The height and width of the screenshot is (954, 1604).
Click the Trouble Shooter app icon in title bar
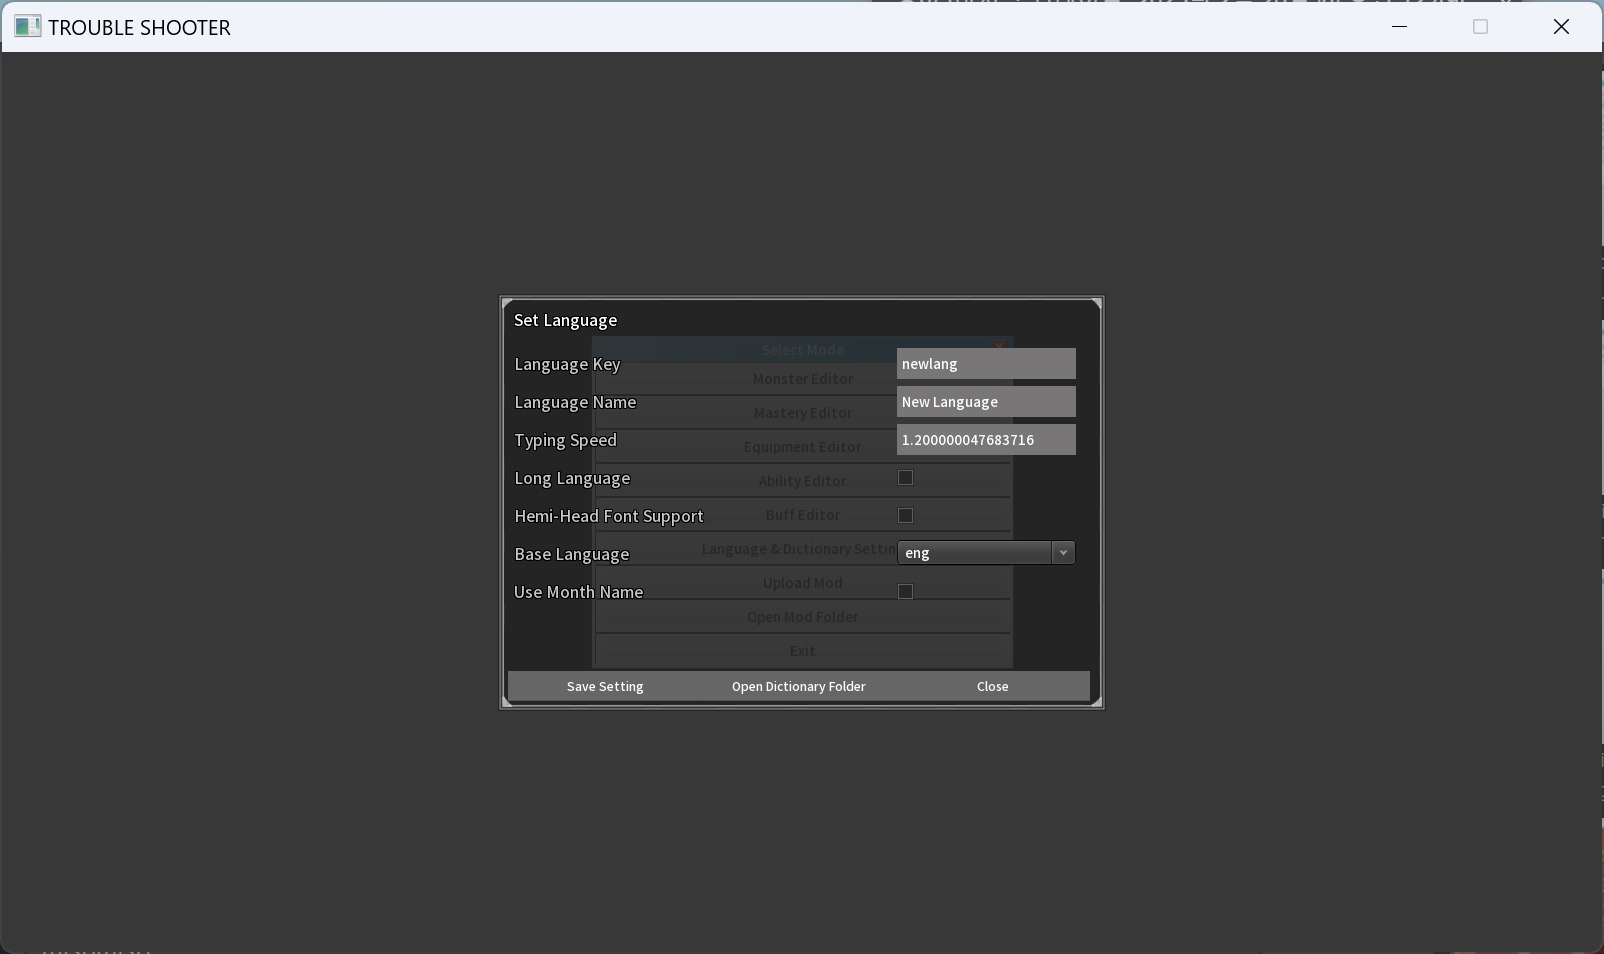coord(28,27)
